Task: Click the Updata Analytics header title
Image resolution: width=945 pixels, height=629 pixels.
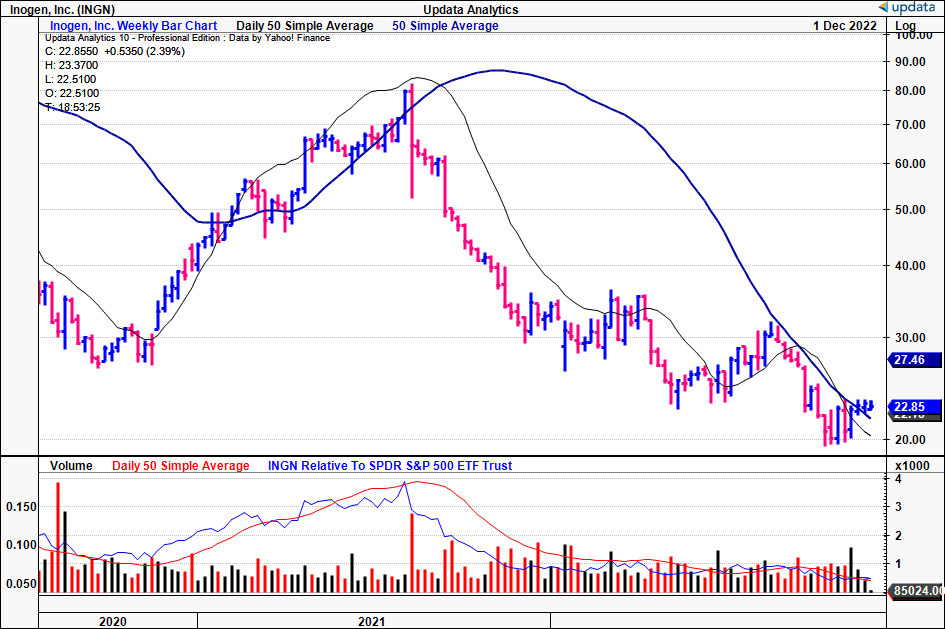Action: click(x=471, y=10)
